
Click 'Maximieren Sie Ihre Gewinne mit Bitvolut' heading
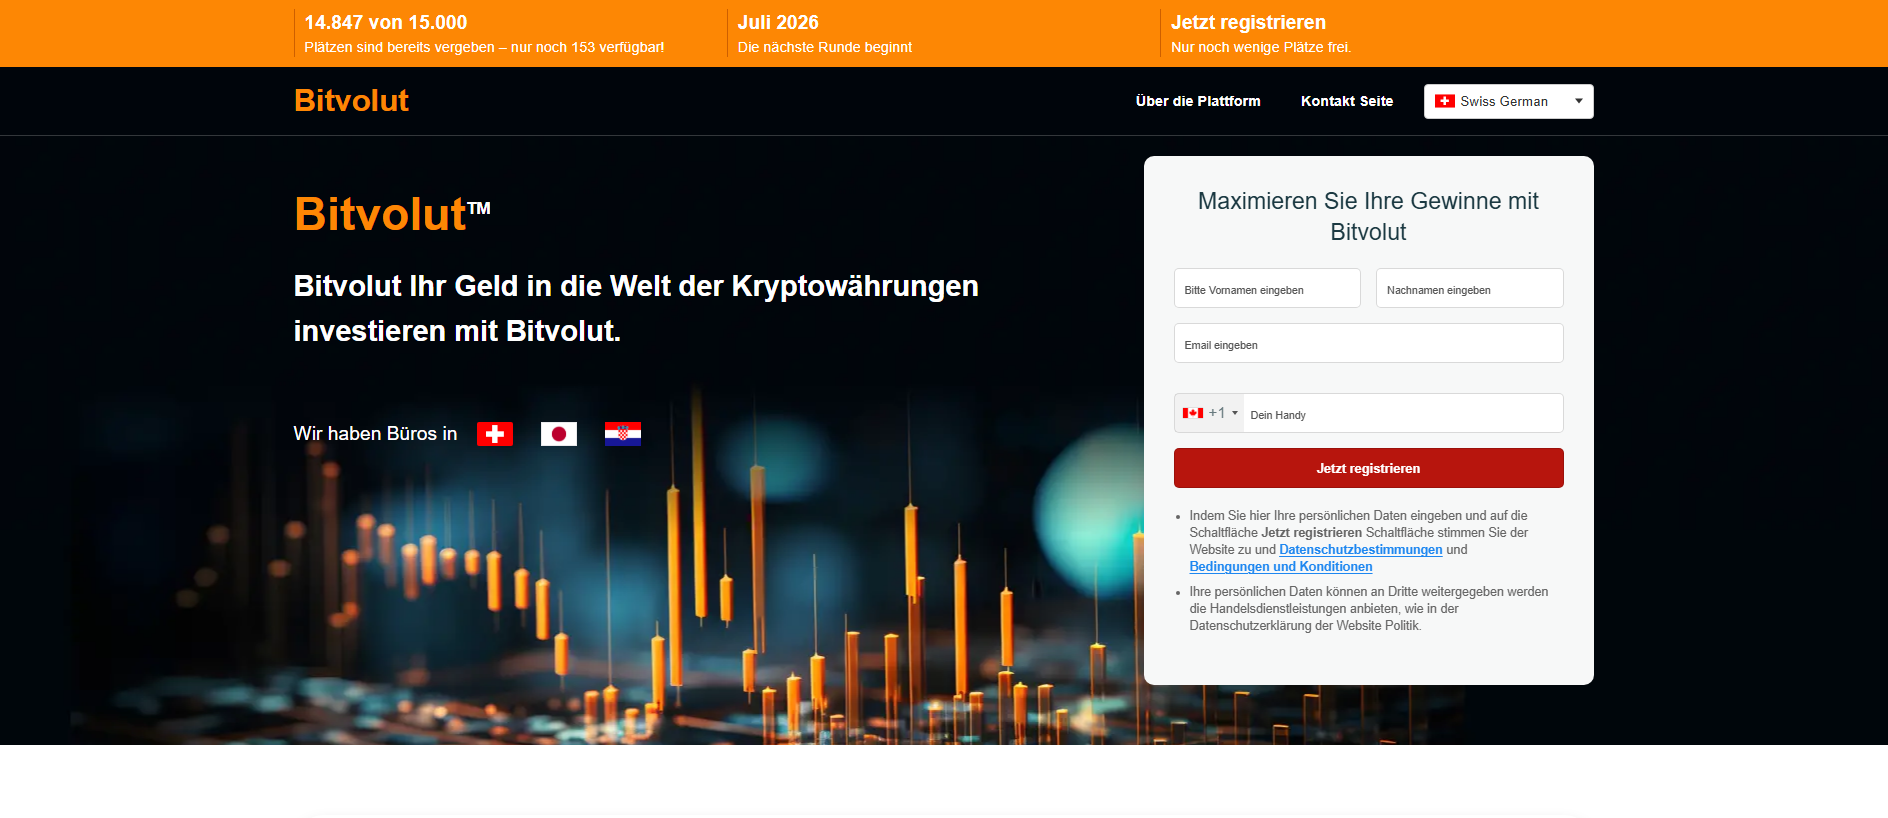click(1368, 216)
